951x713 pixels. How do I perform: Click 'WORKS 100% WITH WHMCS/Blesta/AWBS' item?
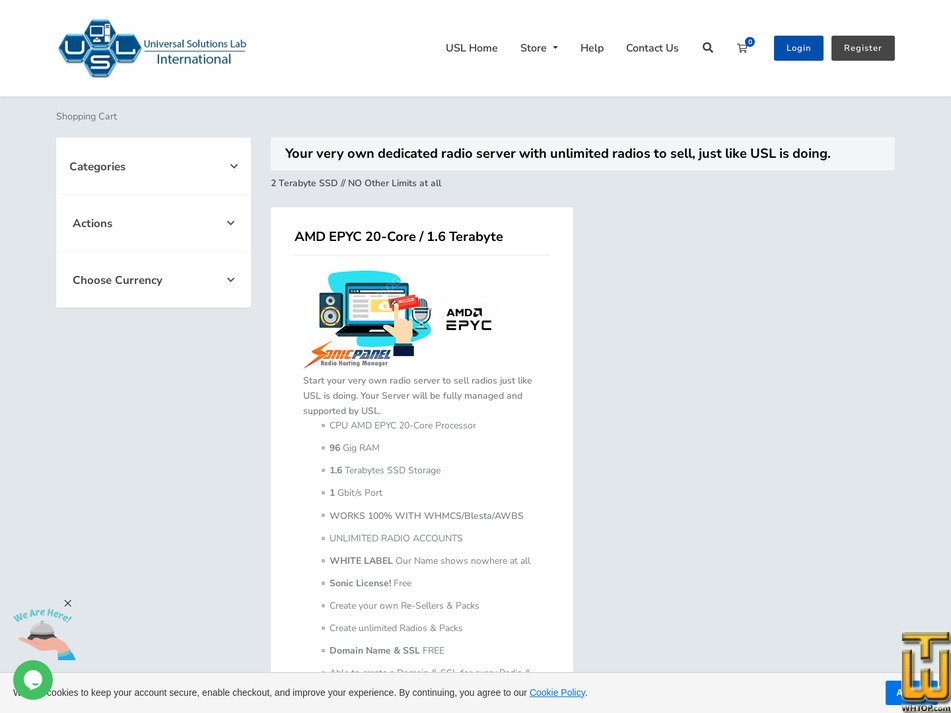click(x=426, y=516)
